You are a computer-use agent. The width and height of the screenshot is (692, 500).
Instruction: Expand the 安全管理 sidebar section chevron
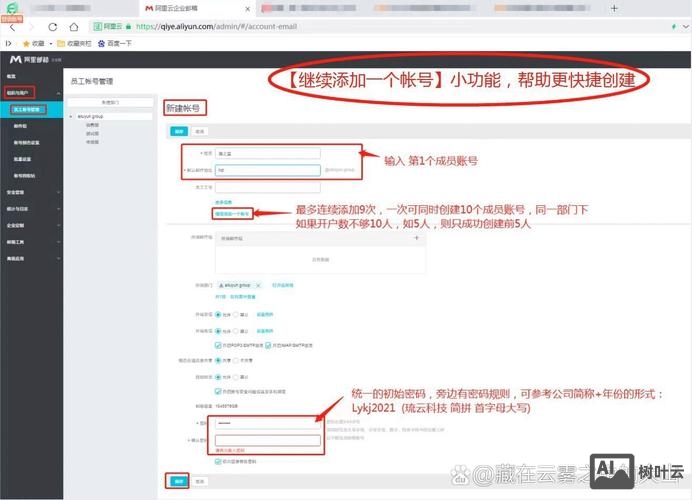58,192
